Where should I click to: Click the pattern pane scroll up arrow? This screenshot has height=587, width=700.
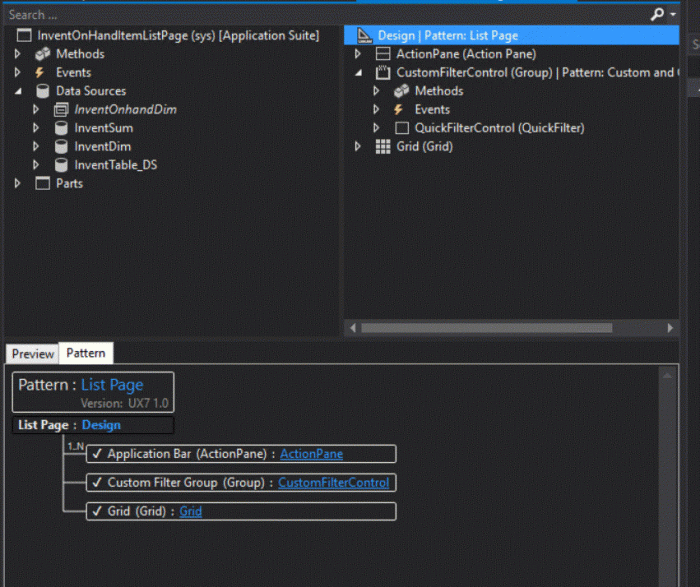[x=667, y=376]
